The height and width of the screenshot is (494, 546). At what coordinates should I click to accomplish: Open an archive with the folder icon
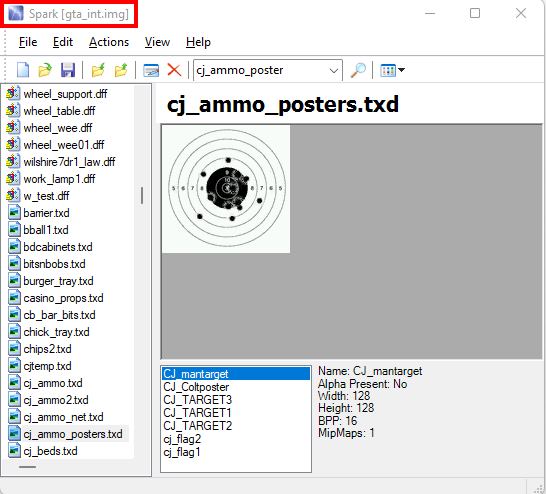pyautogui.click(x=45, y=70)
